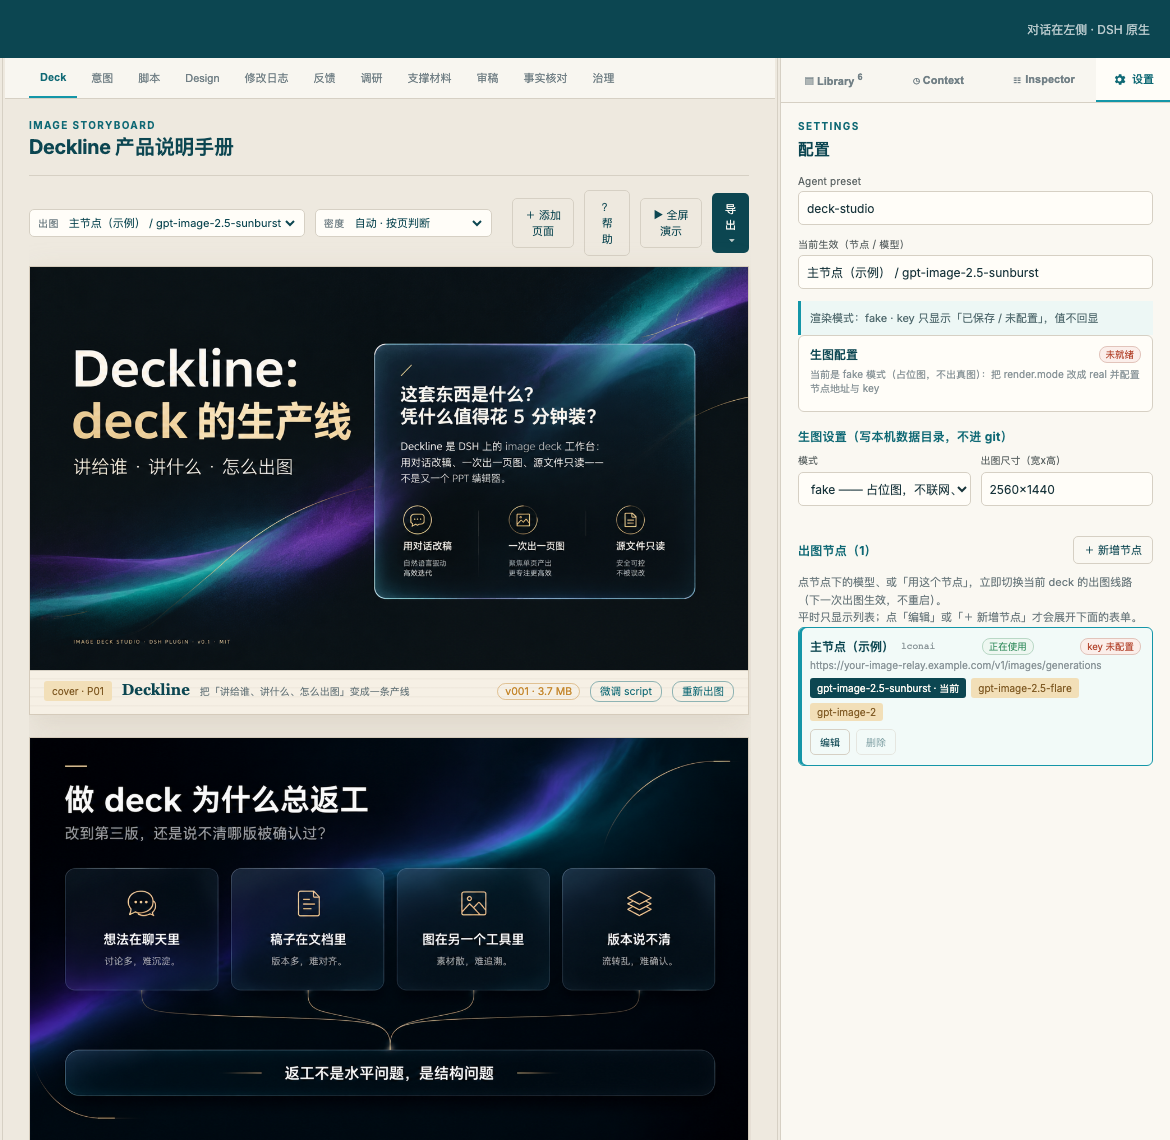Click the cover · P01 tag
This screenshot has height=1140, width=1170.
78,692
